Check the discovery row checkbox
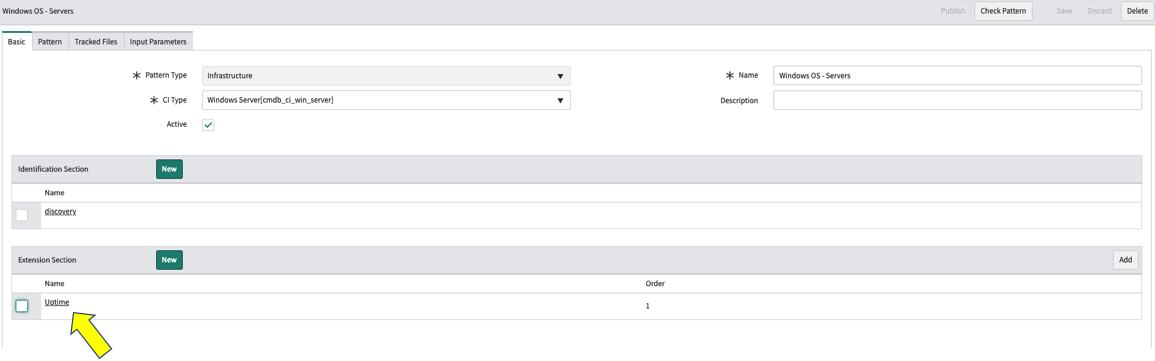The width and height of the screenshot is (1155, 361). click(x=22, y=215)
